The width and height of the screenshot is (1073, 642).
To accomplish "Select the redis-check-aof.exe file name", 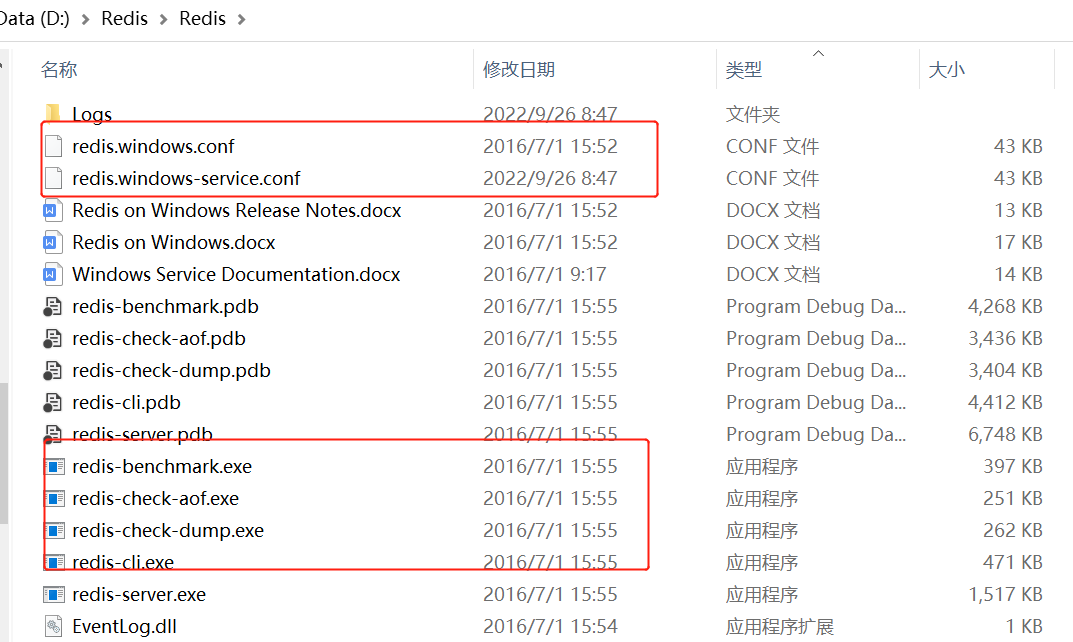I will pos(155,498).
